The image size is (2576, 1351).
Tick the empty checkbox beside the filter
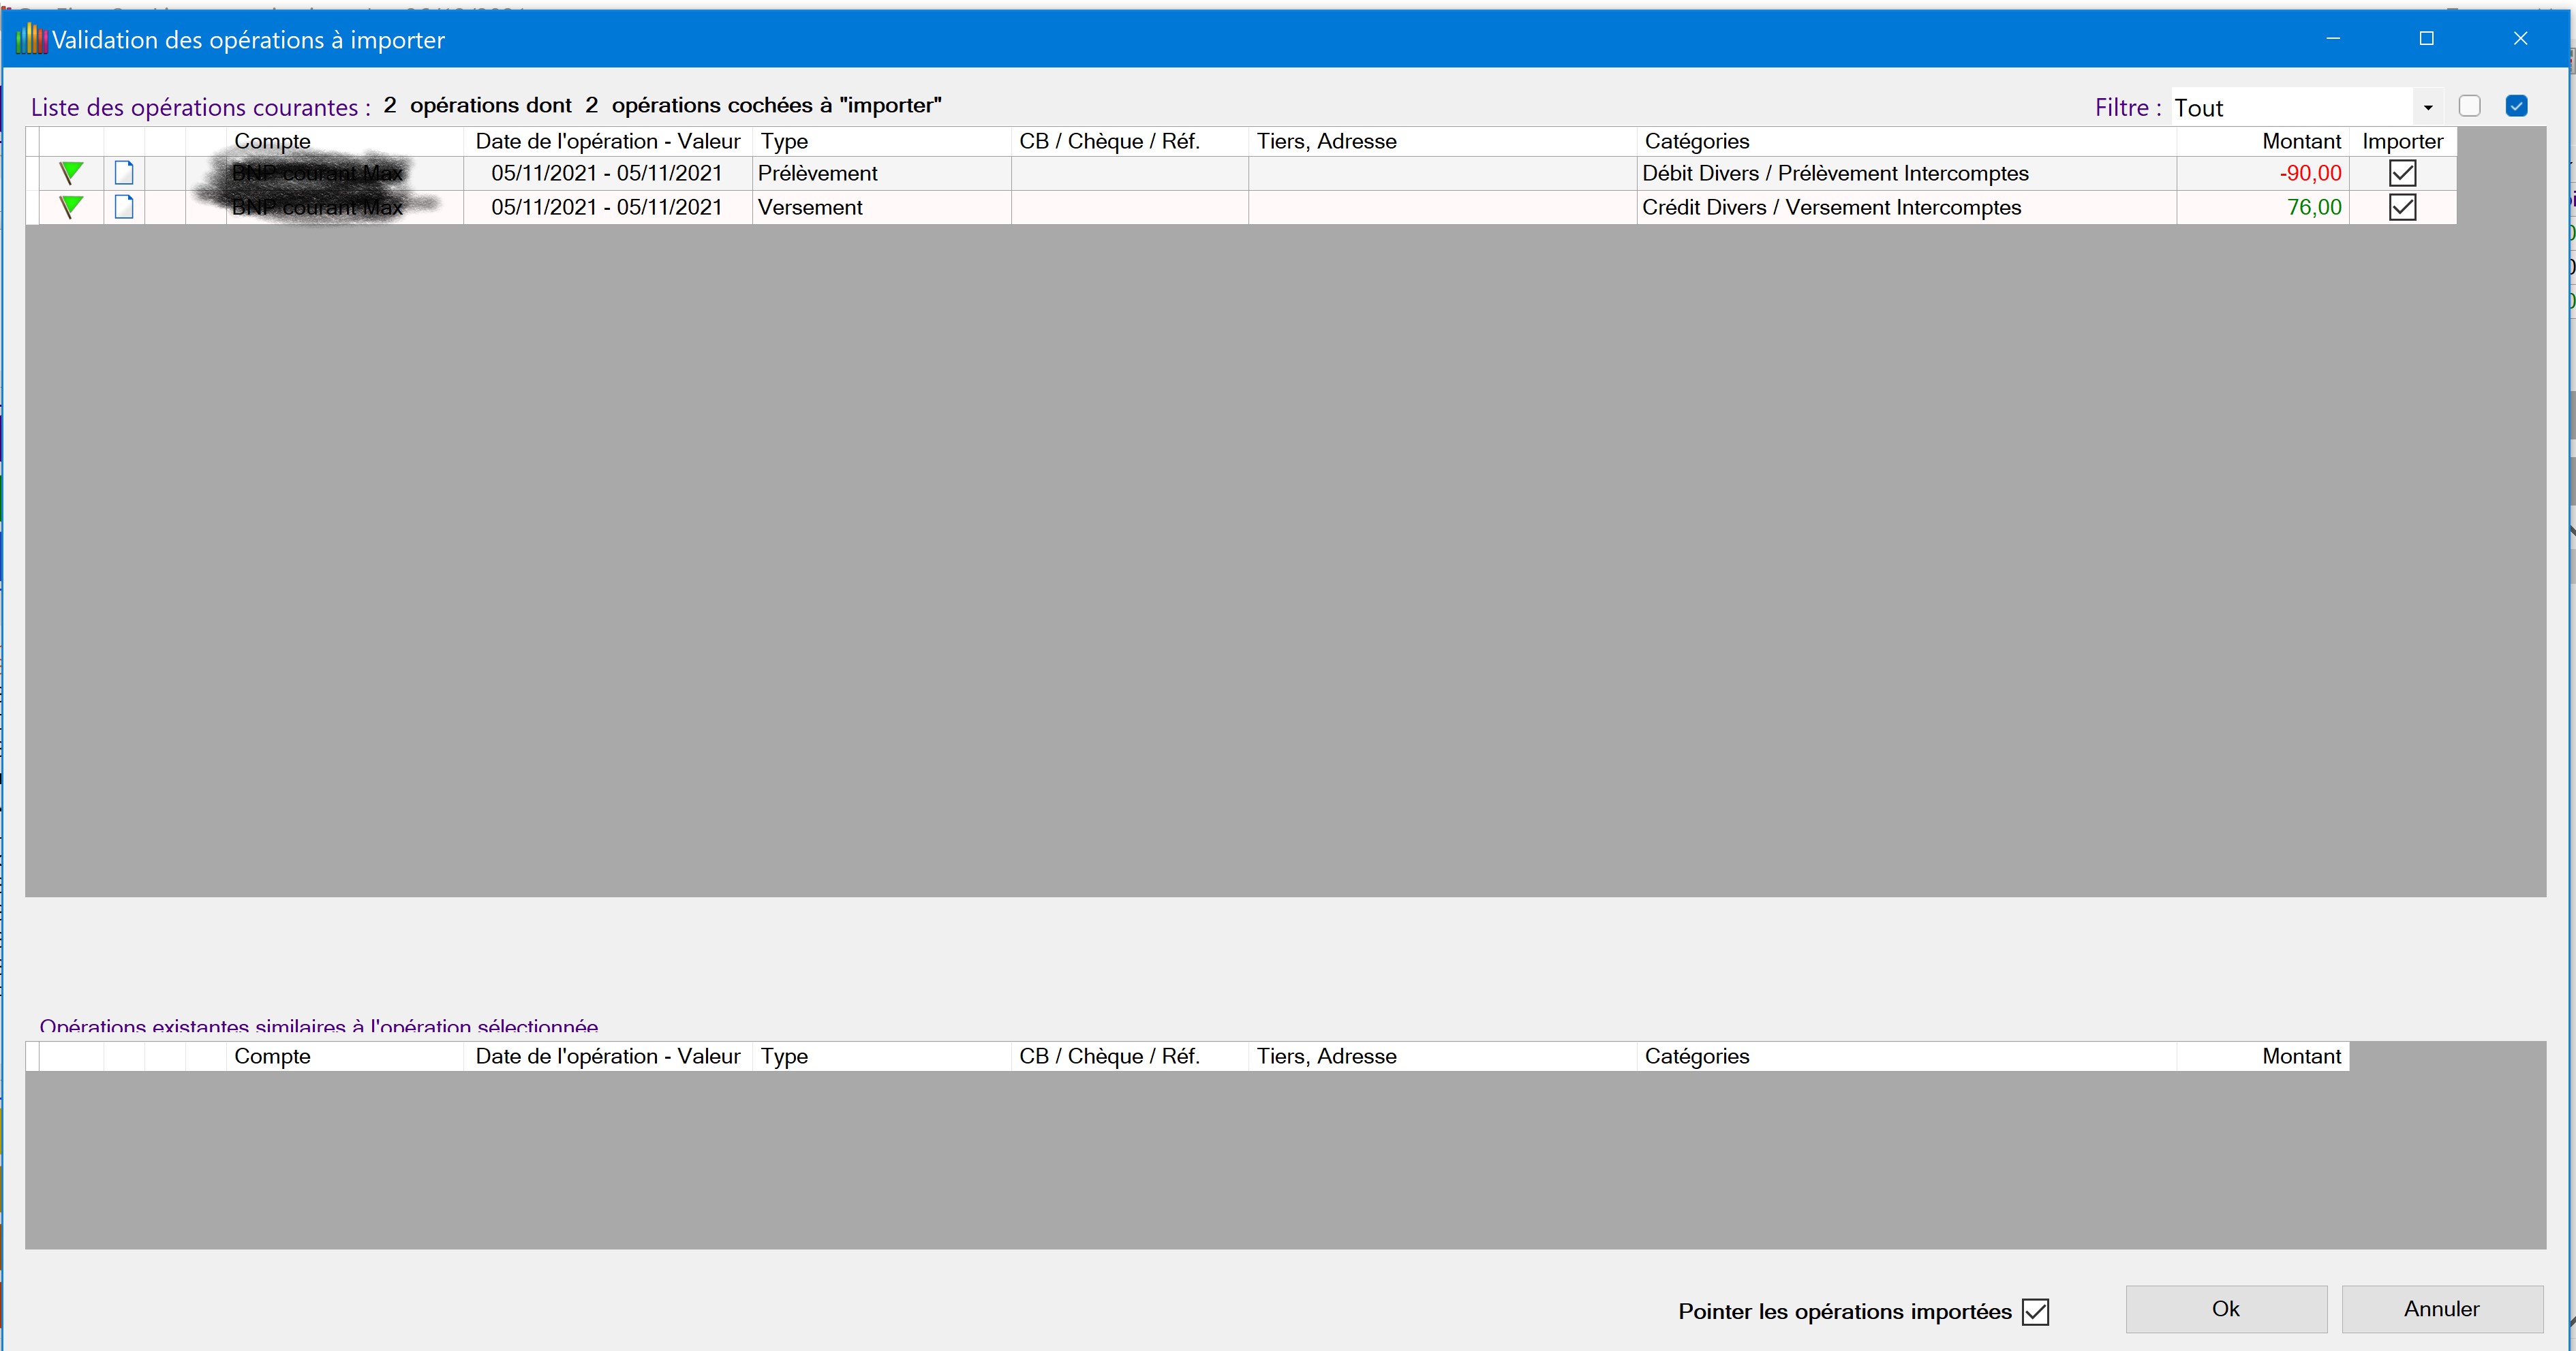pyautogui.click(x=2469, y=106)
